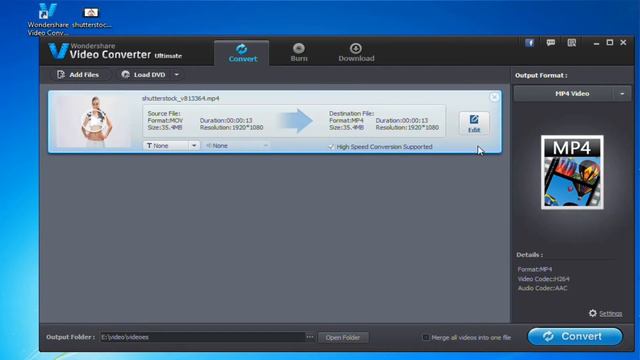
Task: Minimize the Video Converter window
Action: click(596, 43)
